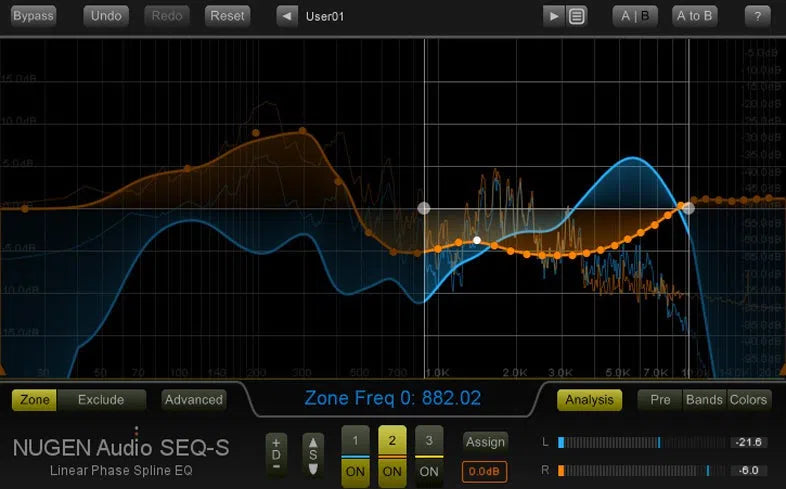Click the greyed Redo button
The height and width of the screenshot is (489, 786).
pos(167,16)
